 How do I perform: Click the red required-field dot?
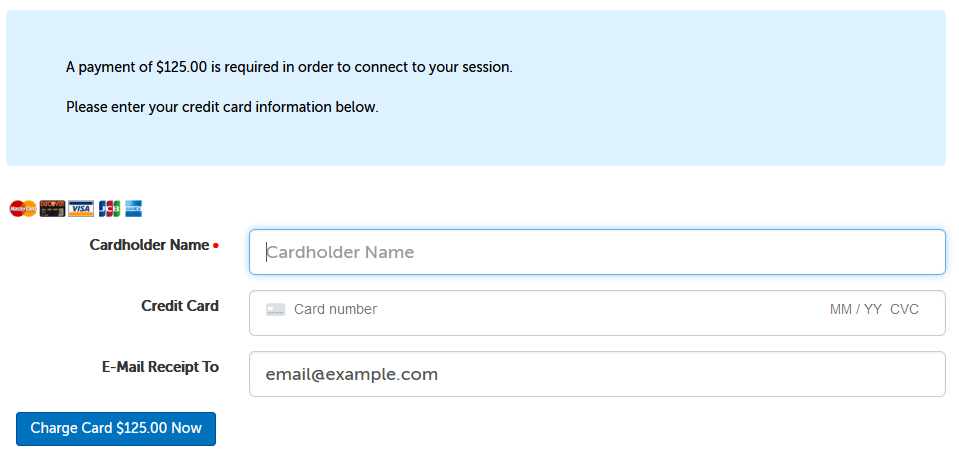tap(216, 246)
